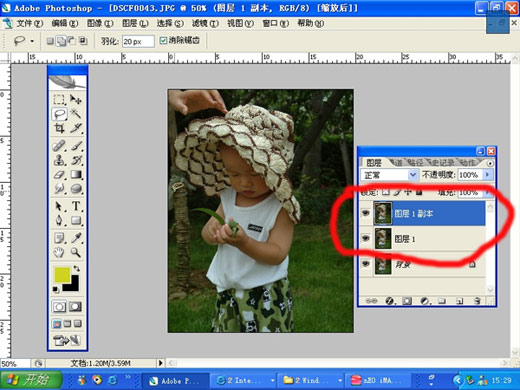The height and width of the screenshot is (390, 520).
Task: Create new adjustment layer icon
Action: [425, 301]
